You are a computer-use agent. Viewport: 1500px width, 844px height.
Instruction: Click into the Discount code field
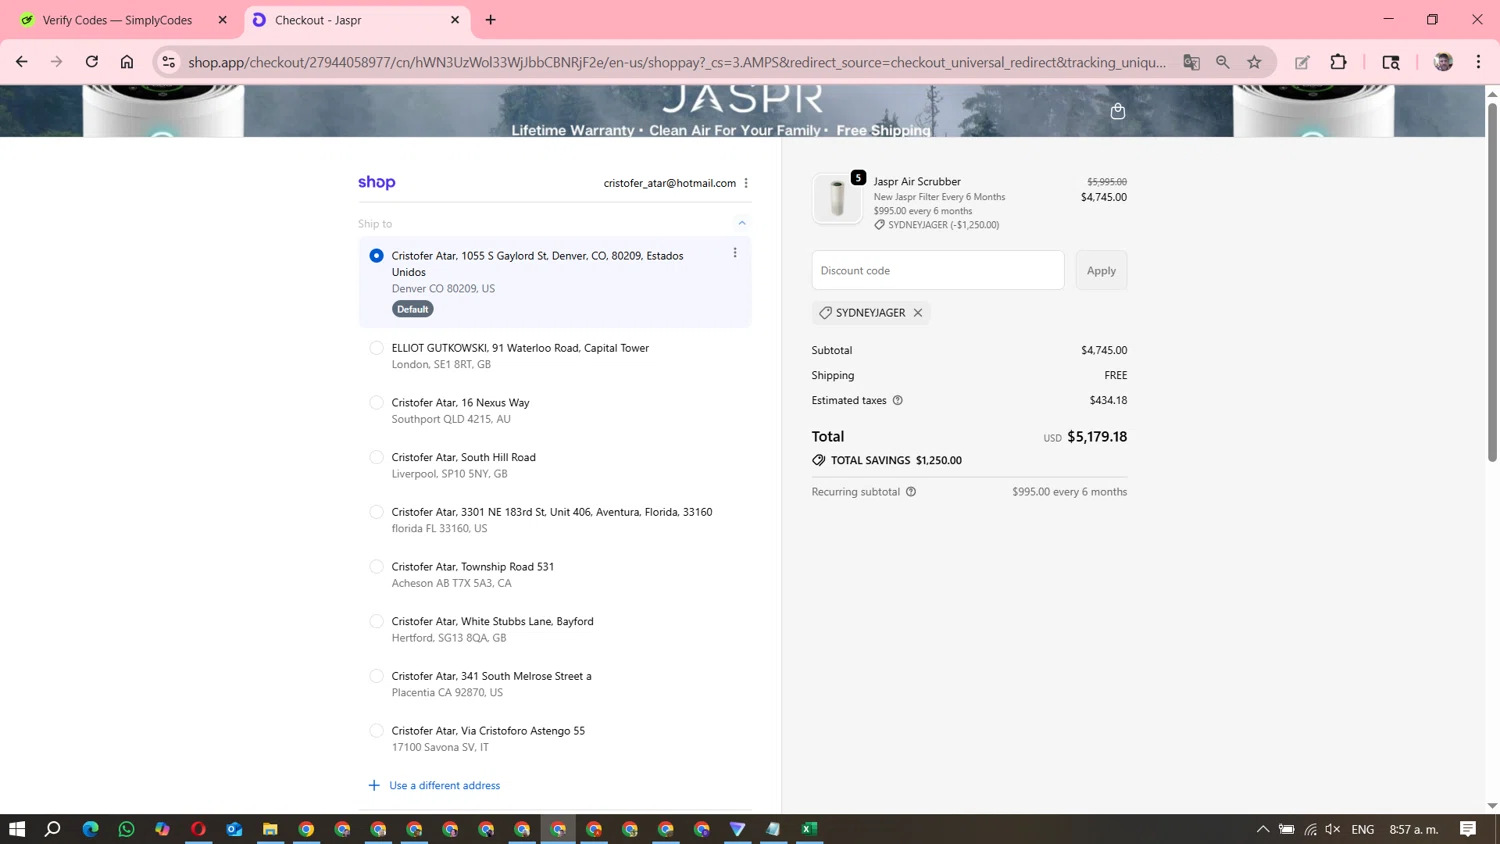pos(938,270)
